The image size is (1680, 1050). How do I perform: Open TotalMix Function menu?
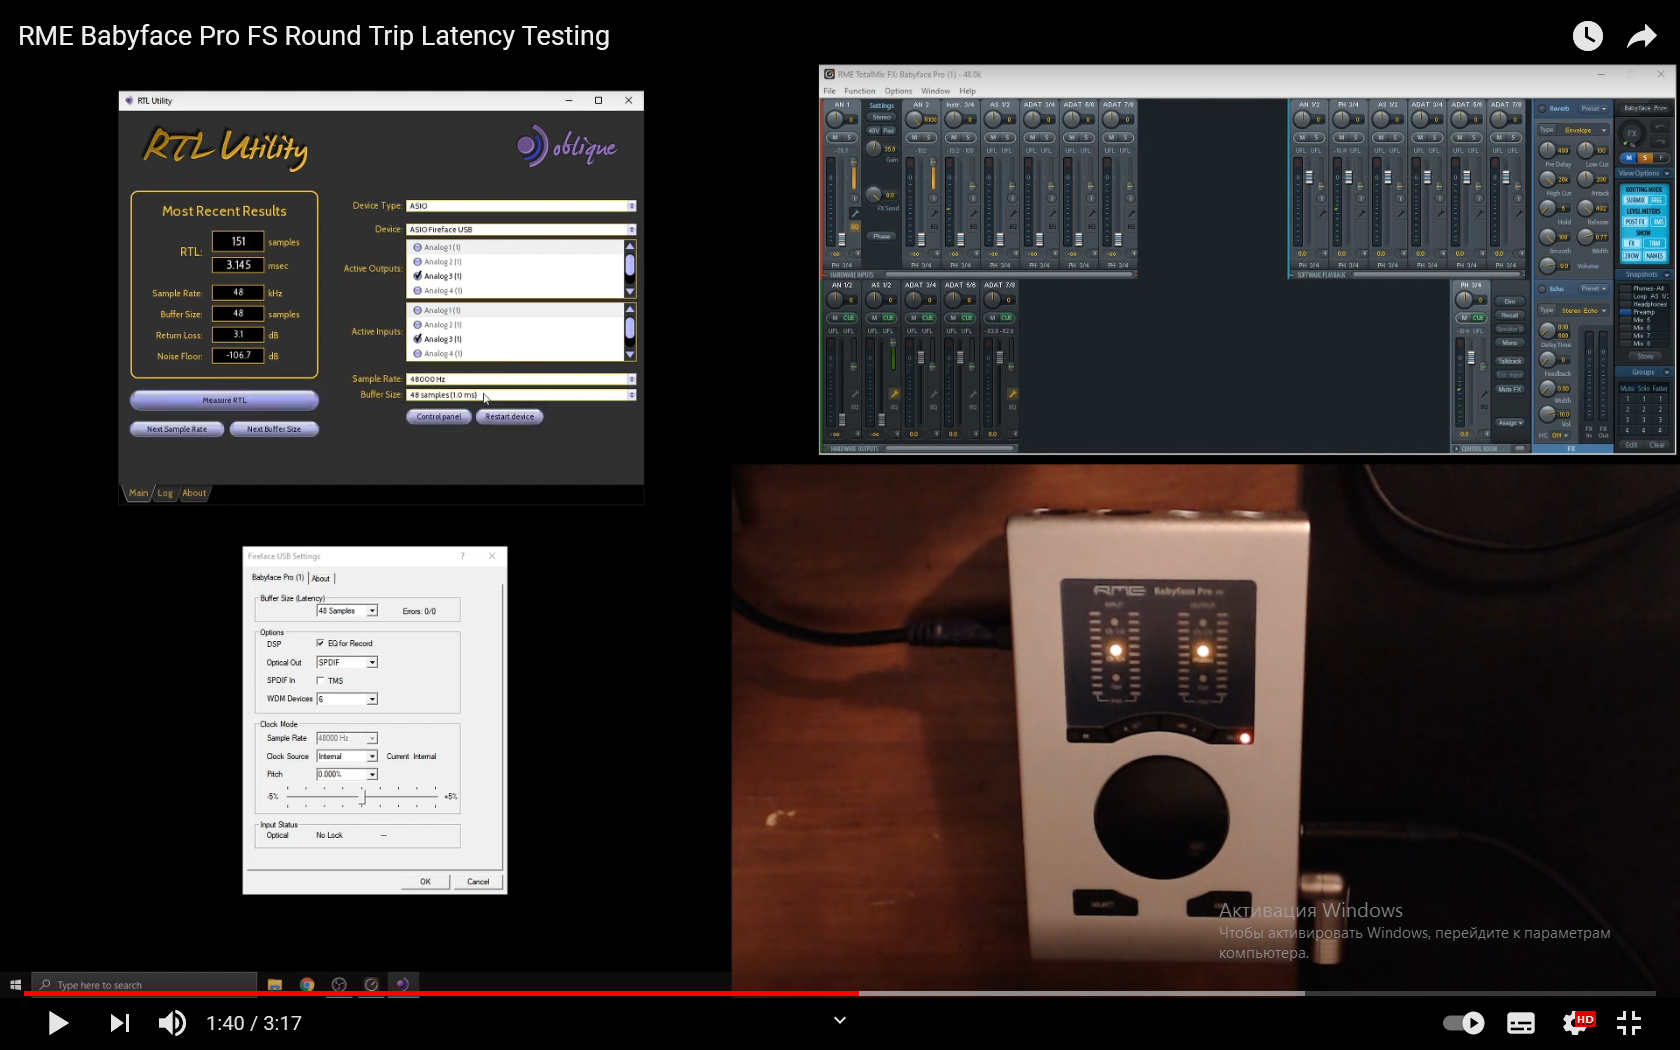coord(859,91)
